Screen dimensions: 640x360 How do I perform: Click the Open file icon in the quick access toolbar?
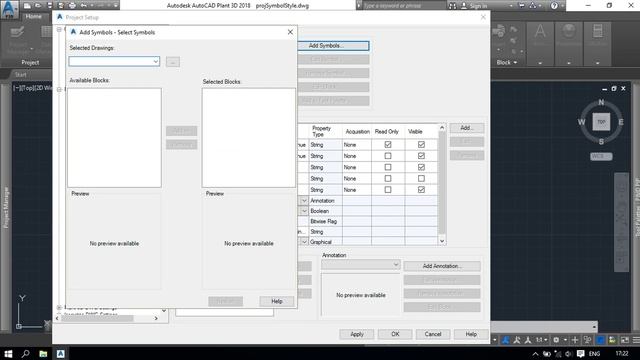[38, 6]
